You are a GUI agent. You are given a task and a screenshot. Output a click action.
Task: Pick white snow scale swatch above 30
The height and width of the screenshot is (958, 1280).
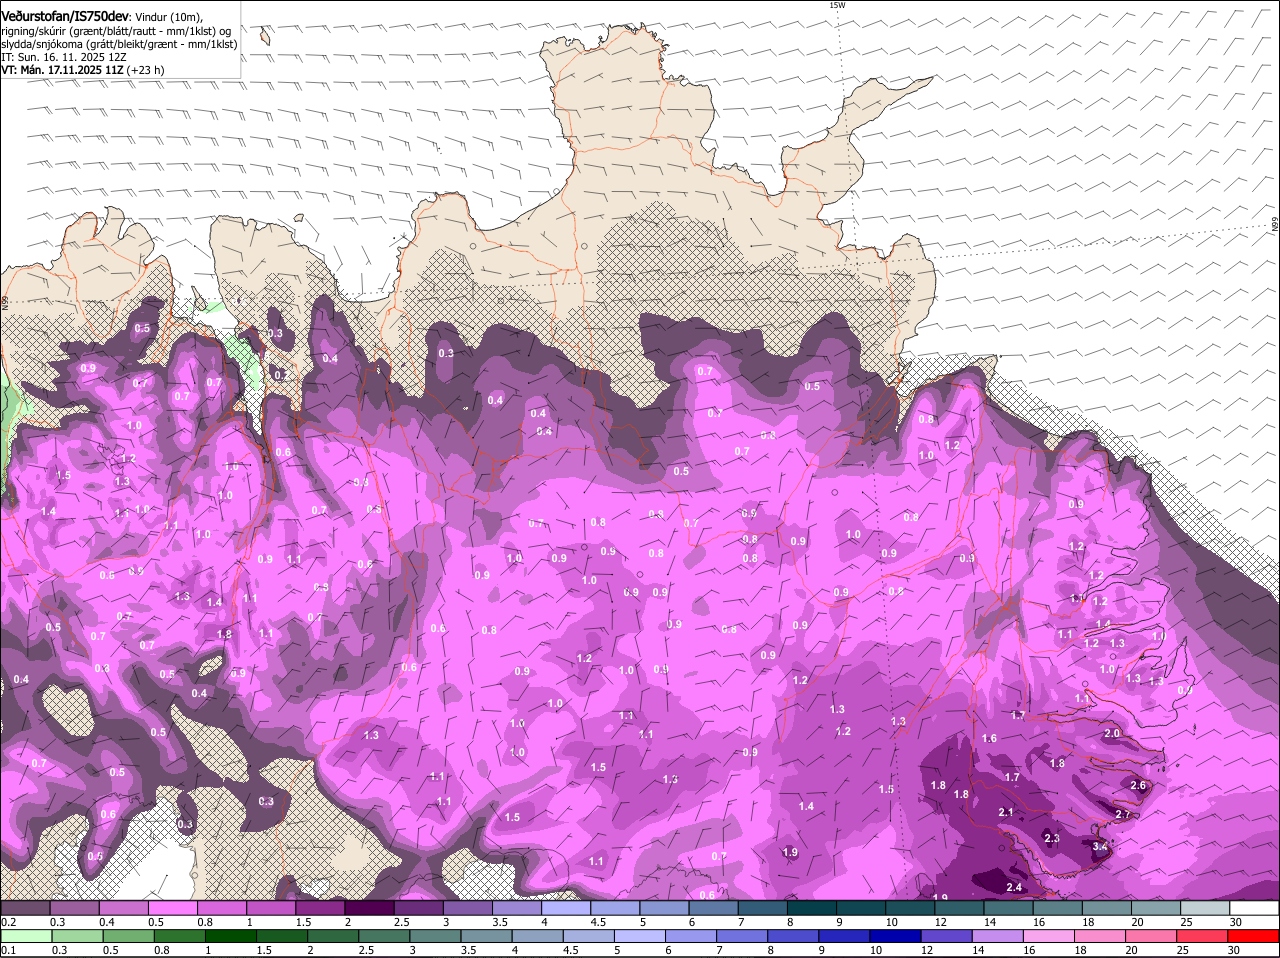[x=1255, y=908]
